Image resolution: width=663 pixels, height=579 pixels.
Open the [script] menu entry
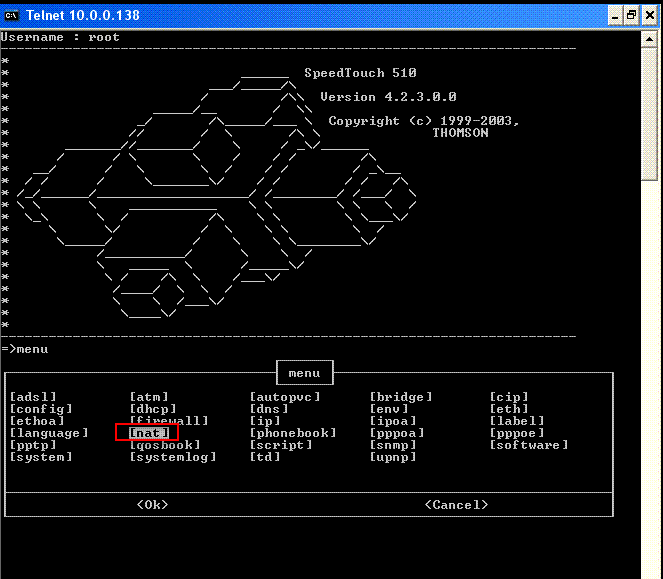click(281, 445)
